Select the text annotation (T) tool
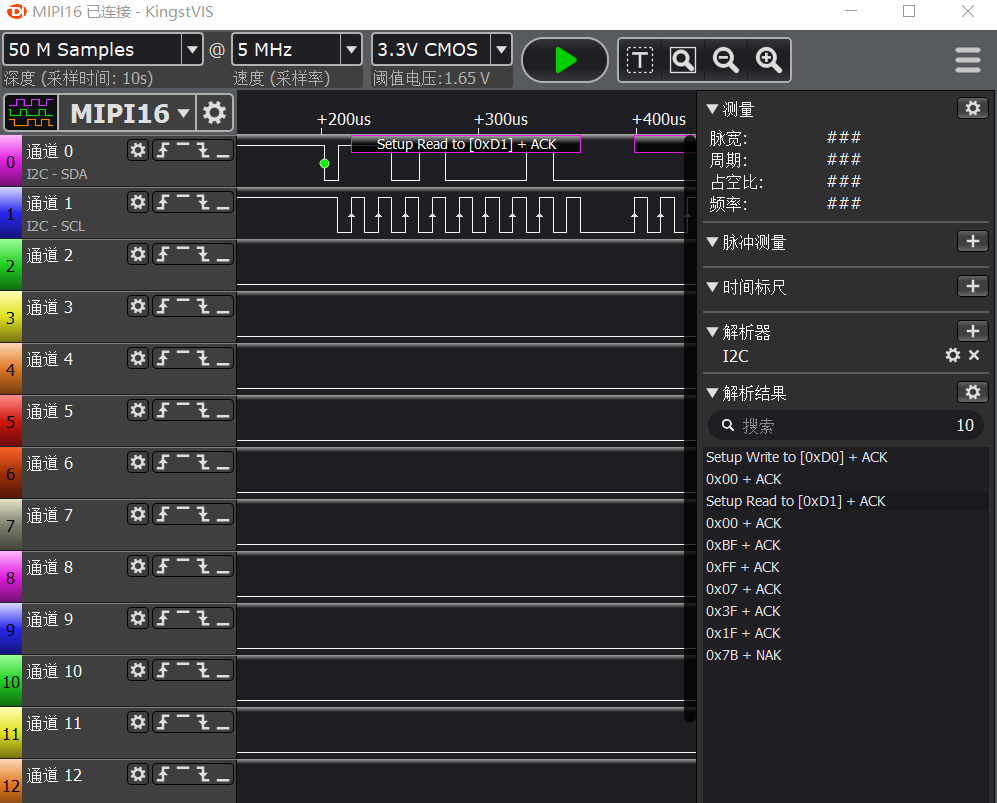This screenshot has height=803, width=997. [x=640, y=60]
